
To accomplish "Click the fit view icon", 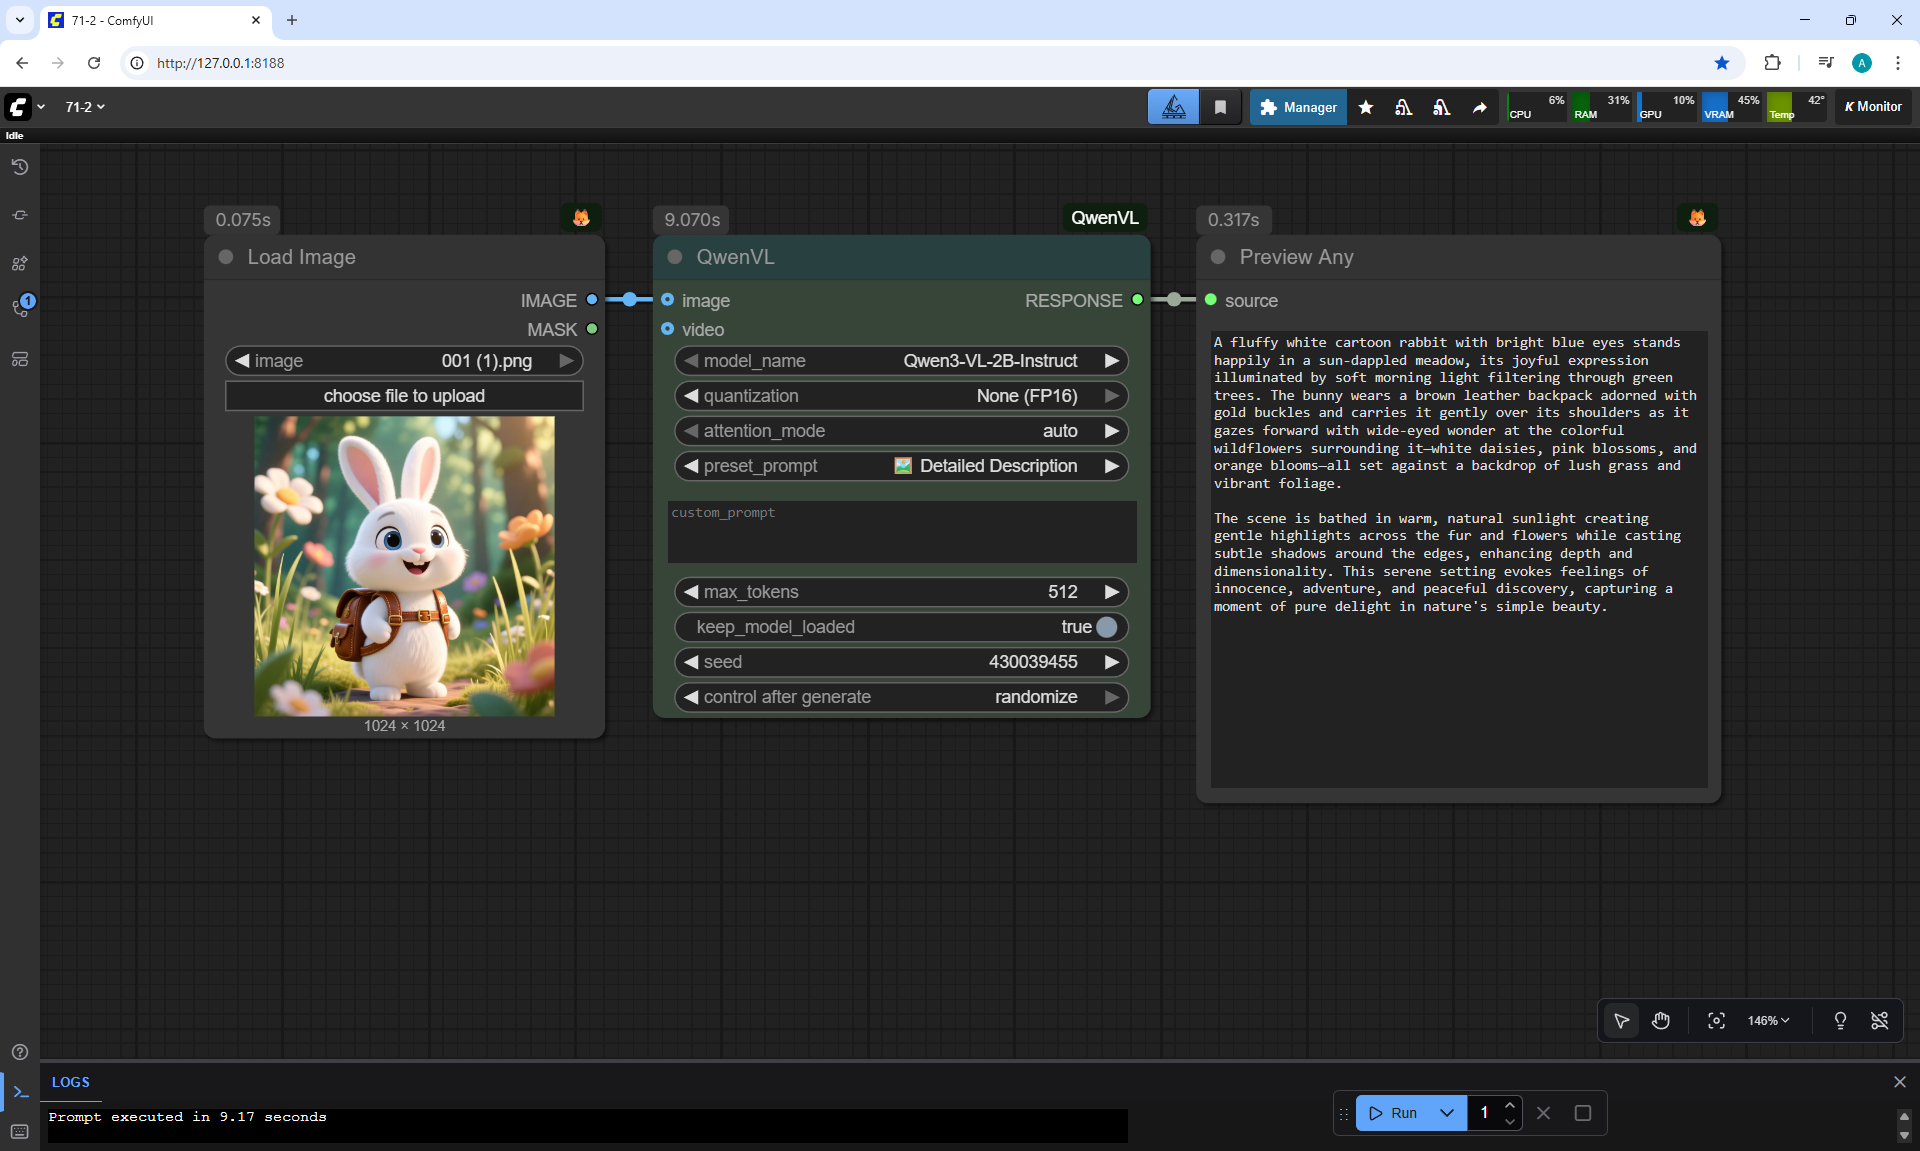I will pyautogui.click(x=1716, y=1021).
